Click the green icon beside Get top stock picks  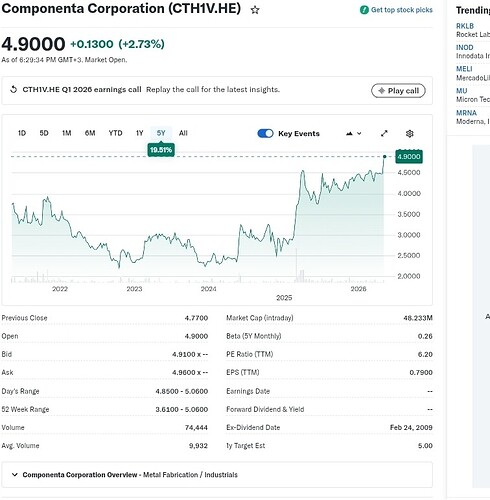[x=364, y=10]
